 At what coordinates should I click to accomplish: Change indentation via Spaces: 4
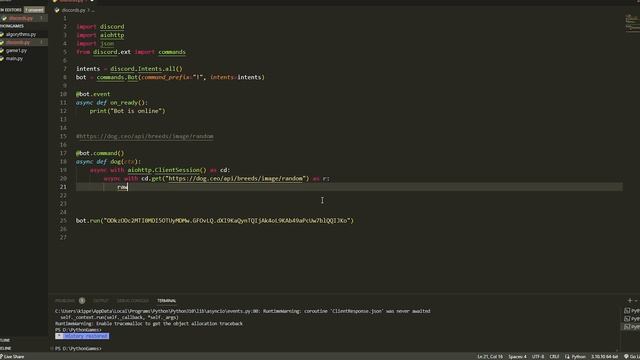pos(517,357)
